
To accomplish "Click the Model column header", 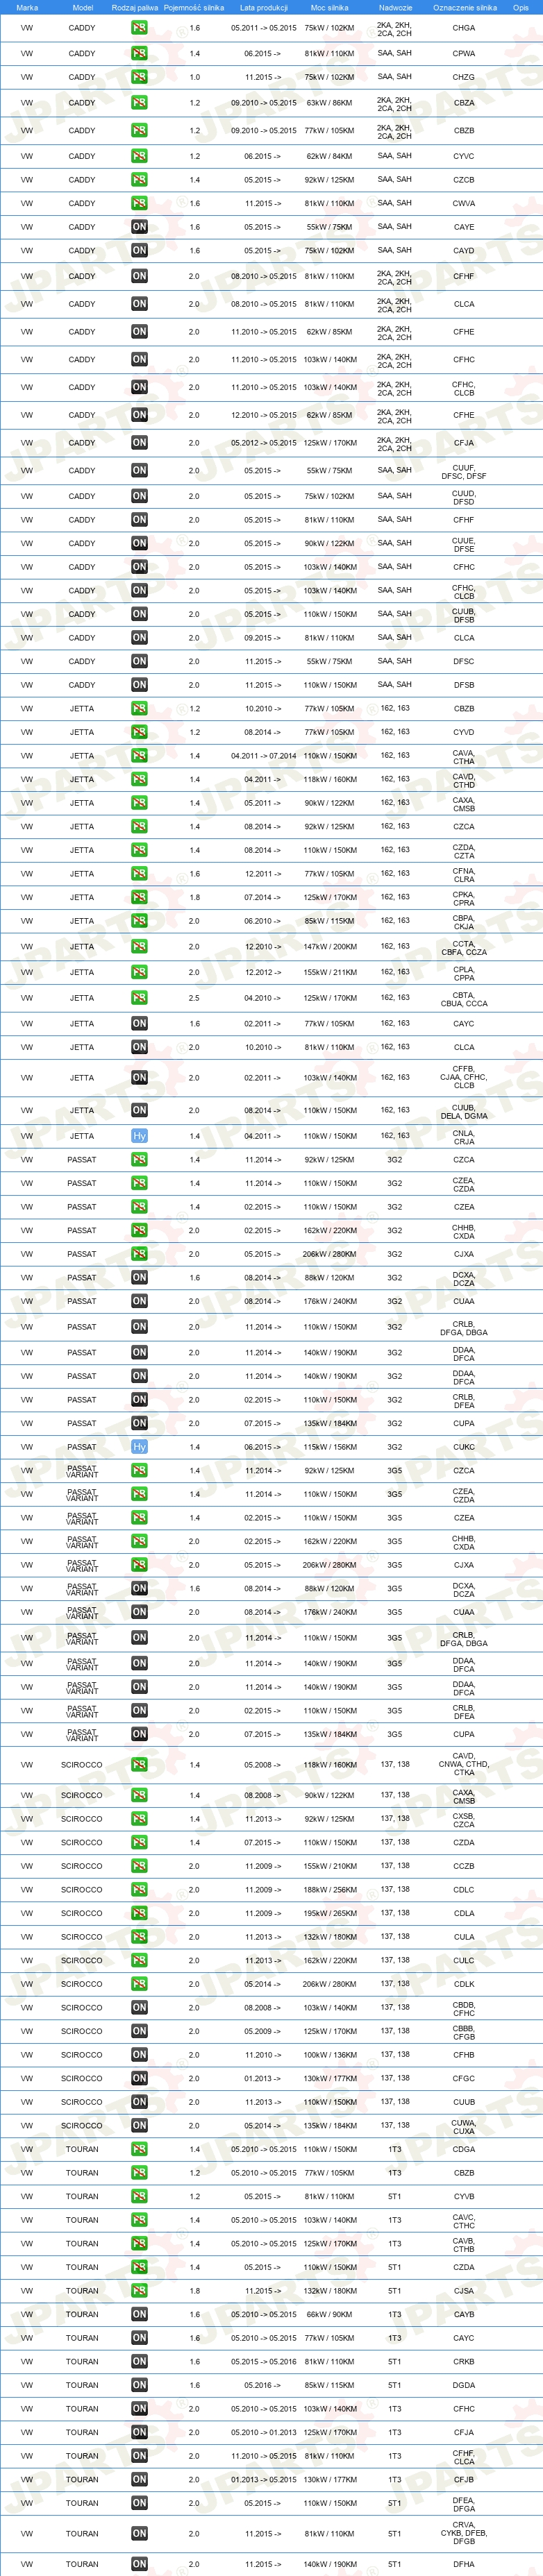I will click(x=82, y=7).
